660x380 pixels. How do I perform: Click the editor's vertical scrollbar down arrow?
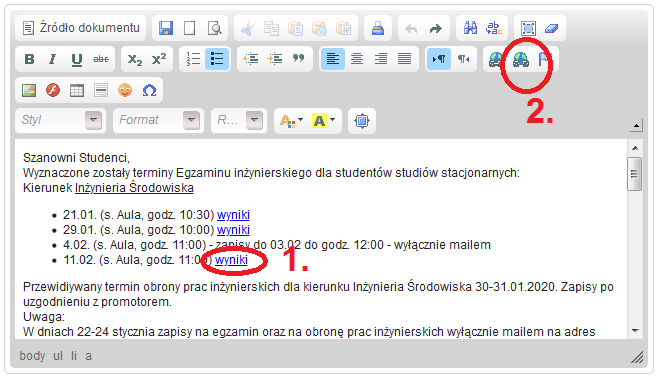635,331
